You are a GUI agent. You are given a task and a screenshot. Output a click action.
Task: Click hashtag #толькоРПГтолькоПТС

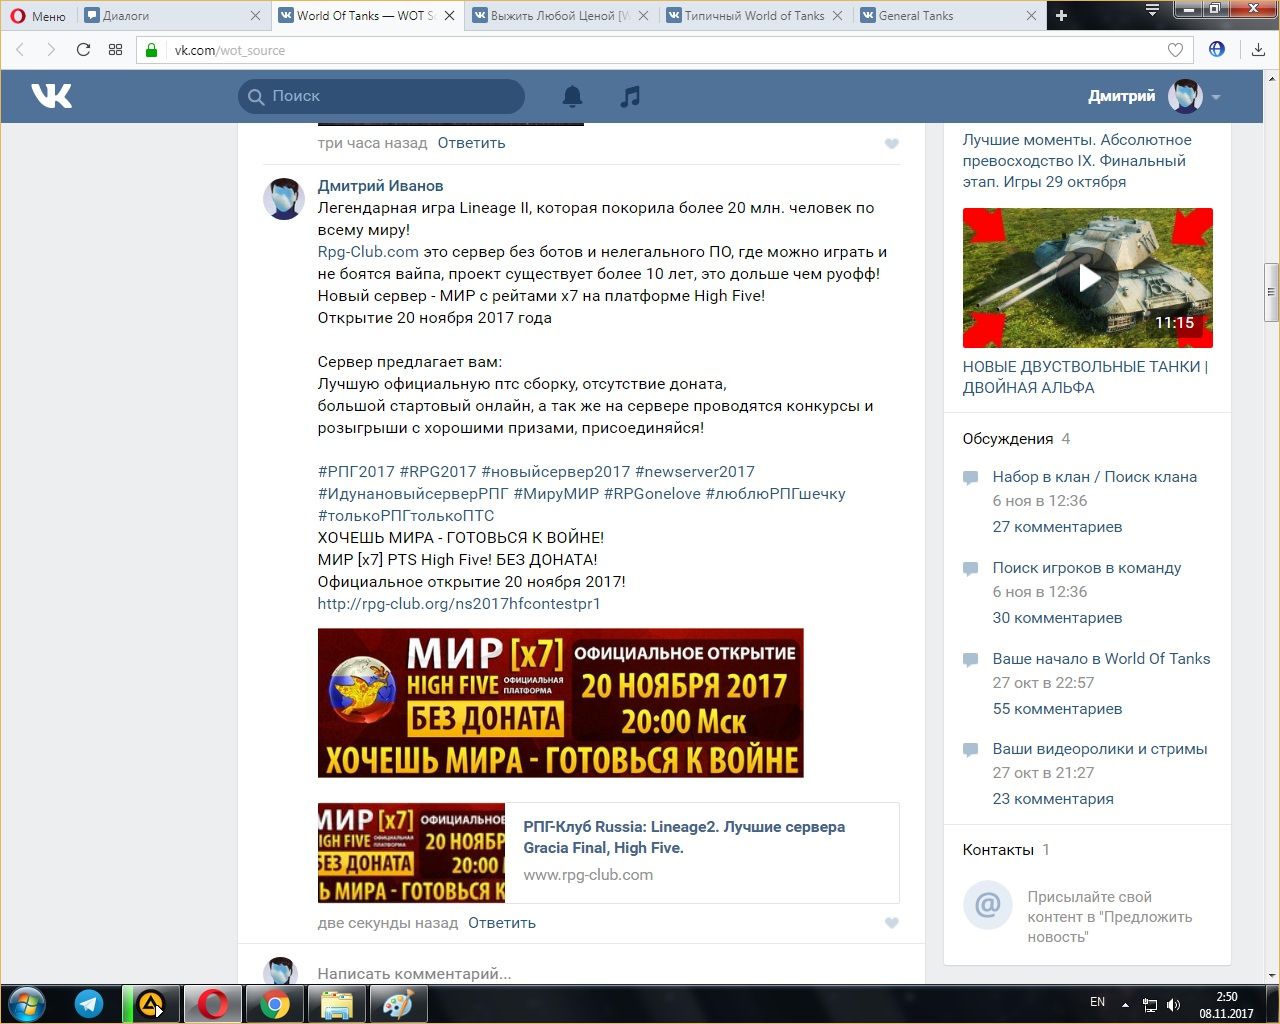[406, 516]
